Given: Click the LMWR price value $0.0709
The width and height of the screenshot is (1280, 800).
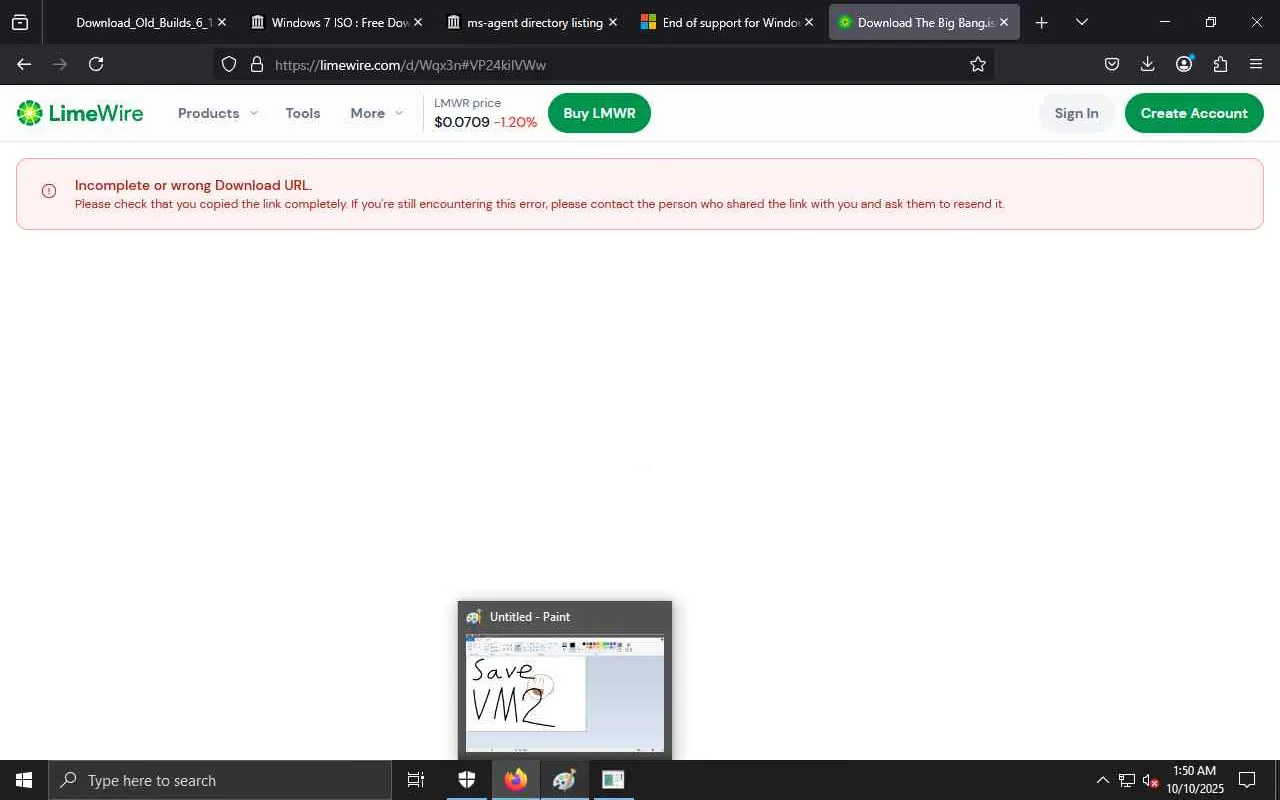Looking at the screenshot, I should [462, 122].
